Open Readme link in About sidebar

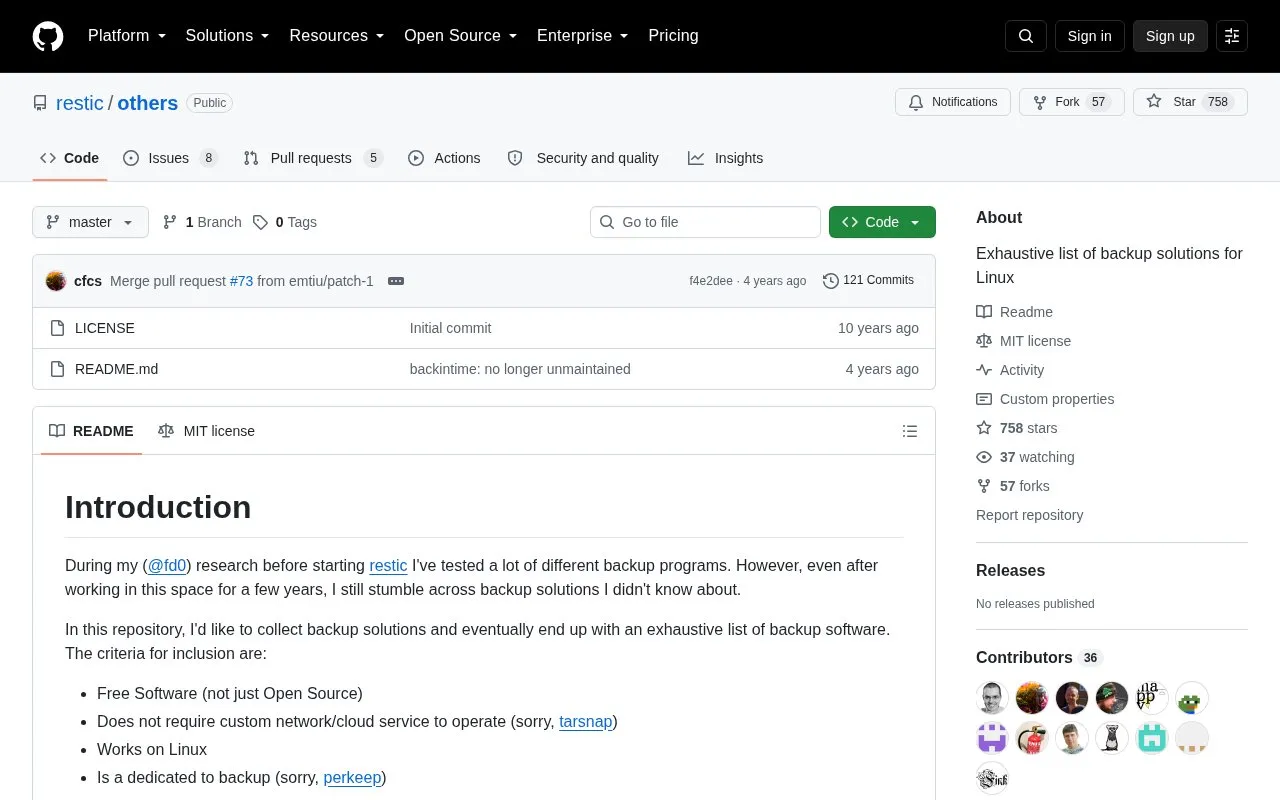(x=1014, y=312)
